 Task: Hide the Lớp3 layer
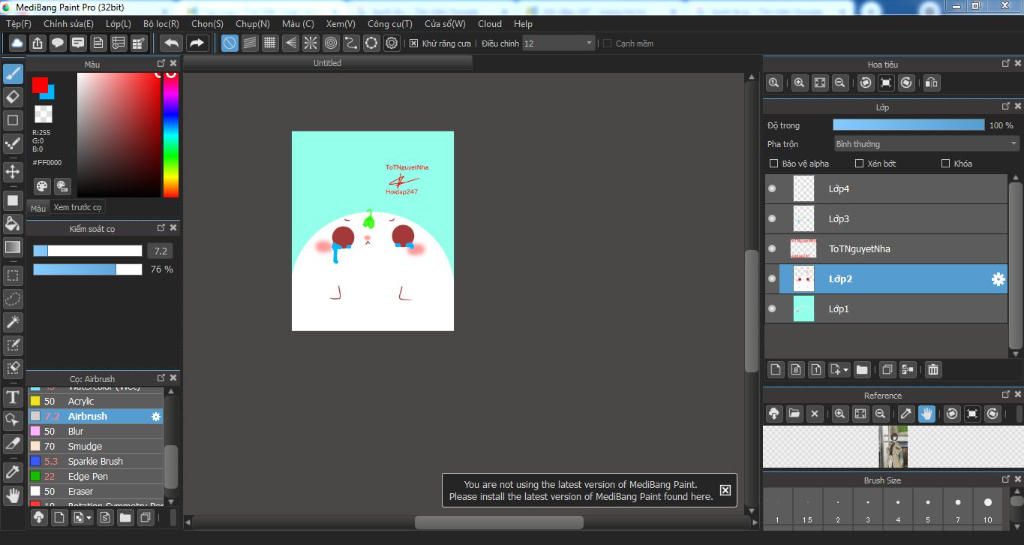click(x=773, y=219)
